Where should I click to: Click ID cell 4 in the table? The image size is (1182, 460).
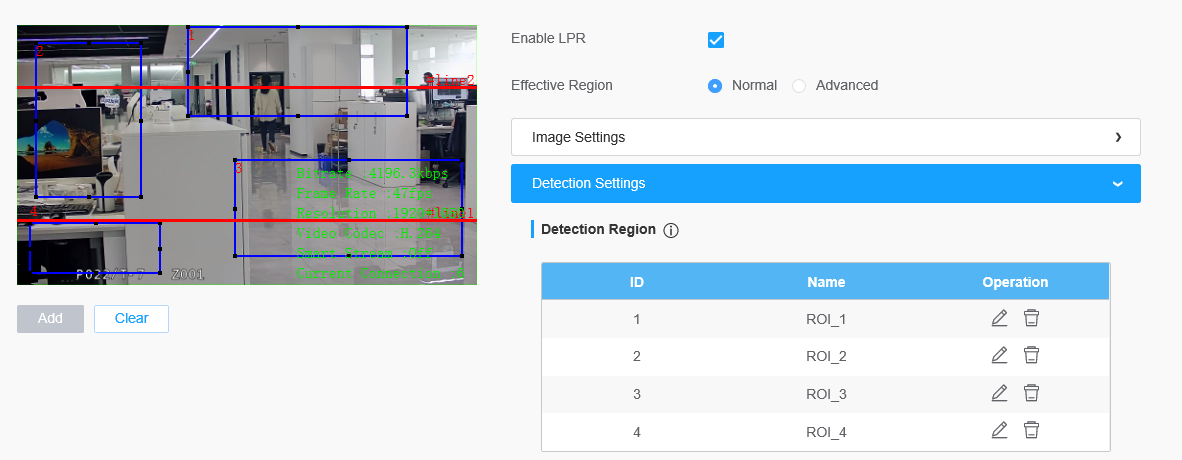(637, 432)
